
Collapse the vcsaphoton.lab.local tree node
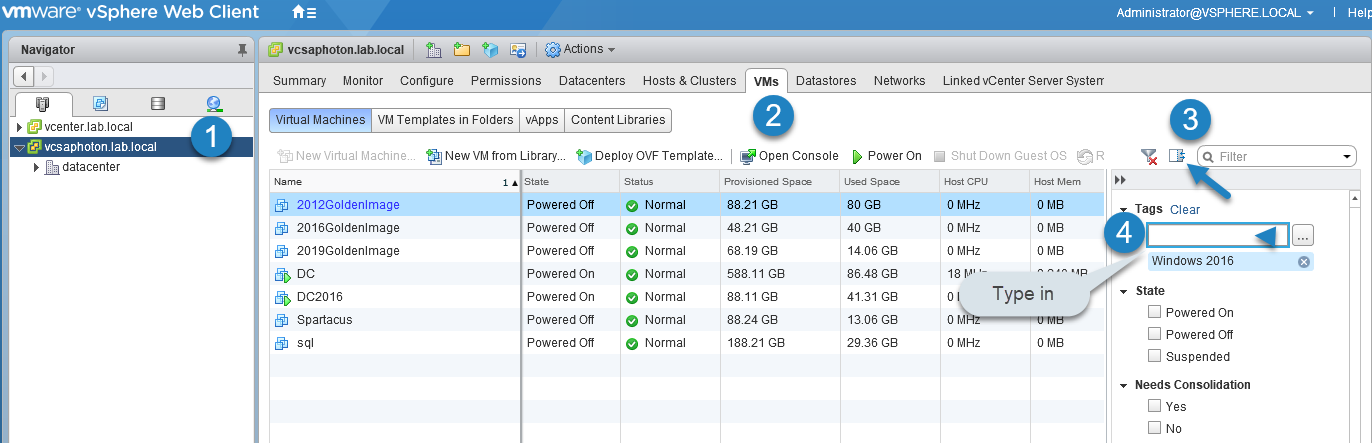(20, 147)
